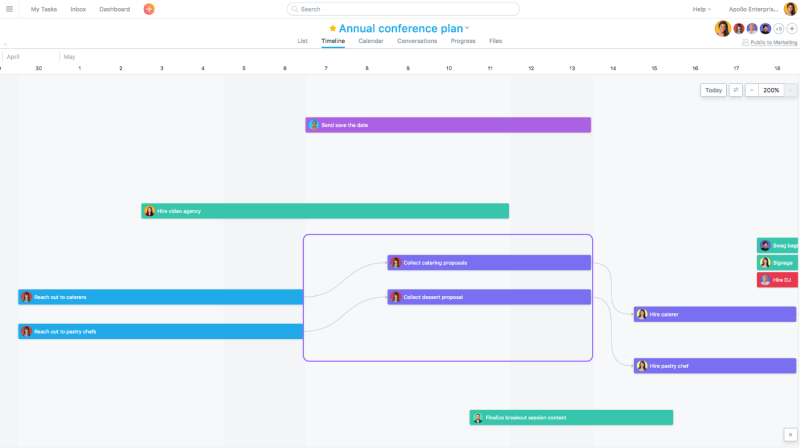Click assignee avatar on Reach out to caterers
800x448 pixels.
tap(27, 297)
